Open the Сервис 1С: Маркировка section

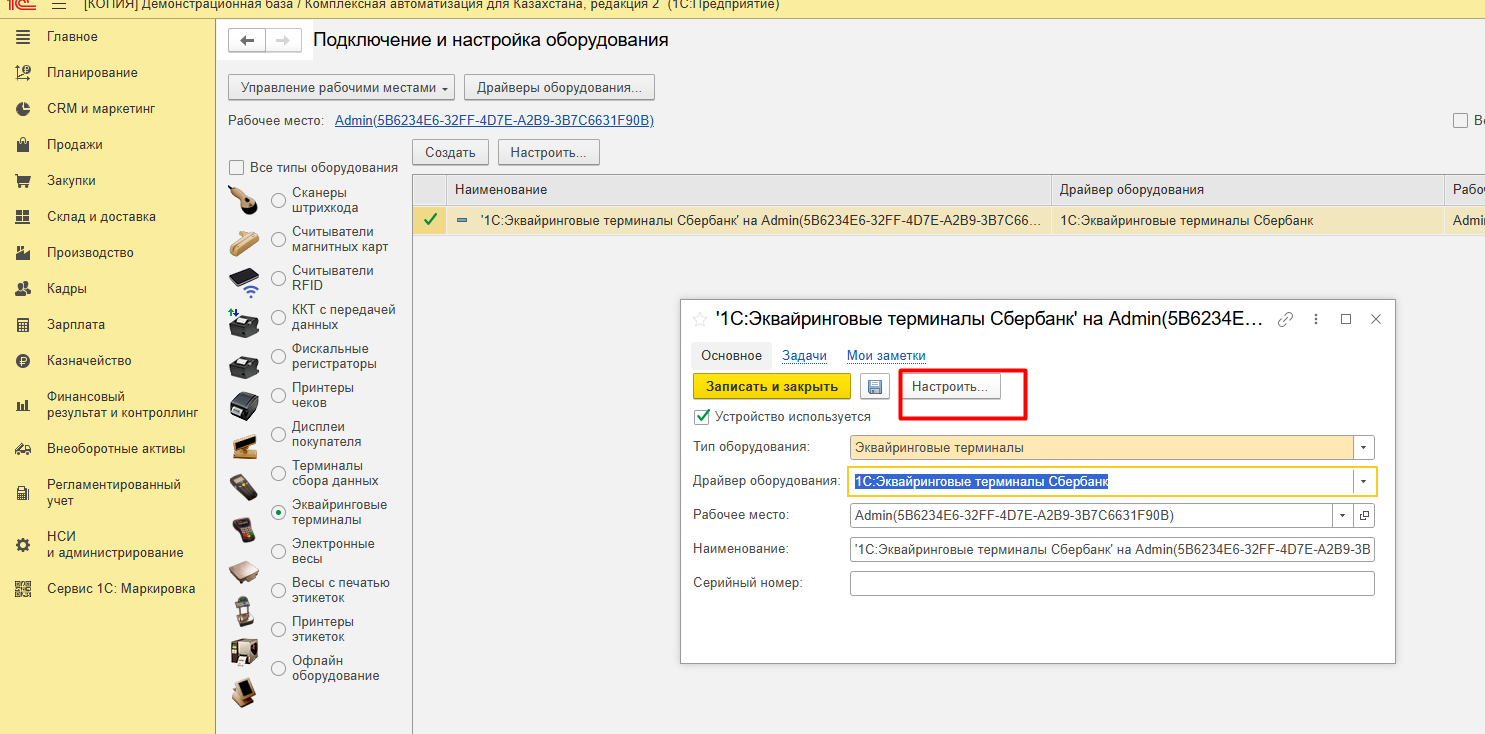(x=120, y=589)
